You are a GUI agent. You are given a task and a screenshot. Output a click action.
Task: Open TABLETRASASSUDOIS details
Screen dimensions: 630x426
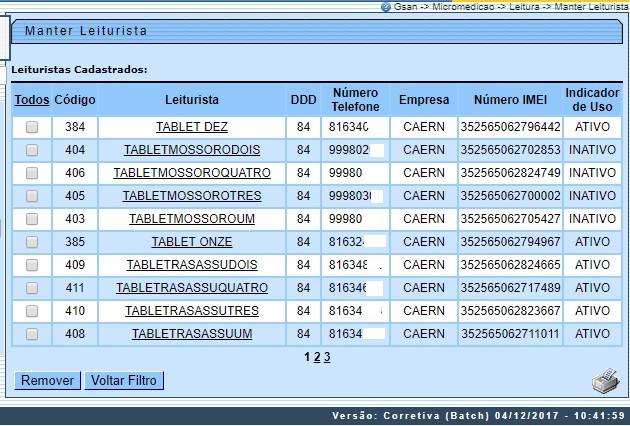click(192, 265)
